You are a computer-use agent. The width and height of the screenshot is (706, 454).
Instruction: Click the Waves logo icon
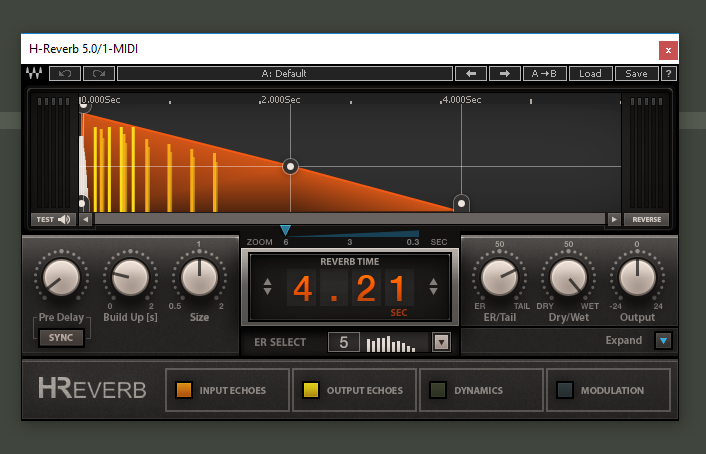[x=34, y=73]
